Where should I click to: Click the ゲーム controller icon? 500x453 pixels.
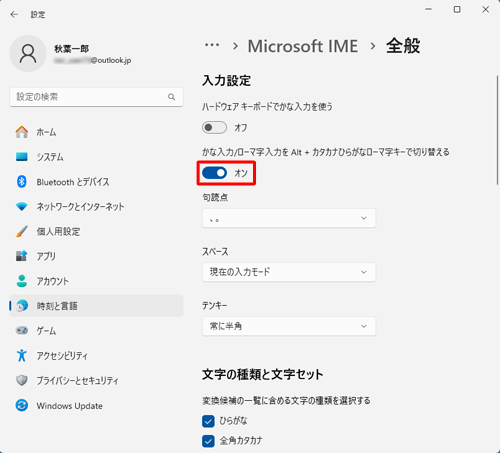[22, 331]
